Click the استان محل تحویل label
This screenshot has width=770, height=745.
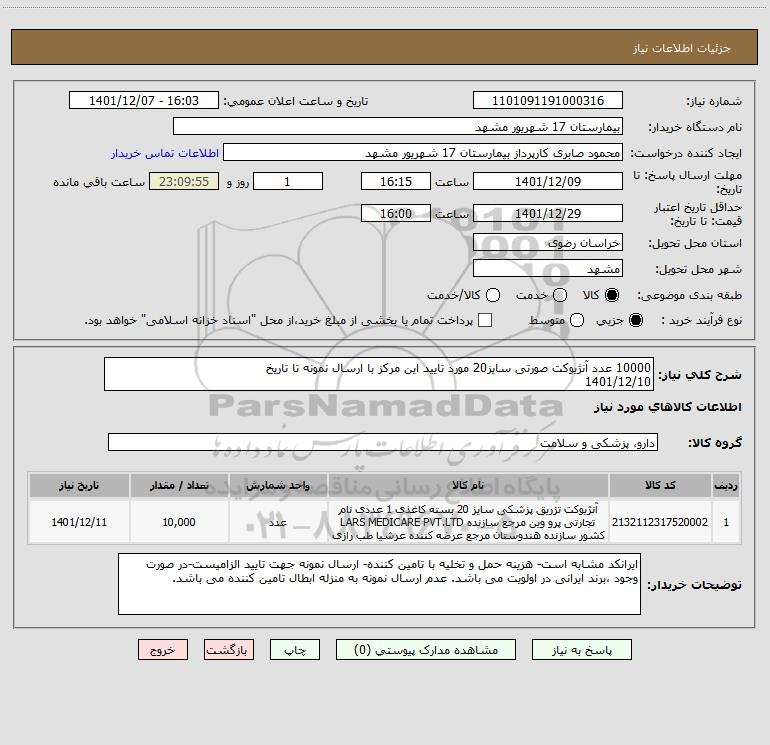point(695,243)
